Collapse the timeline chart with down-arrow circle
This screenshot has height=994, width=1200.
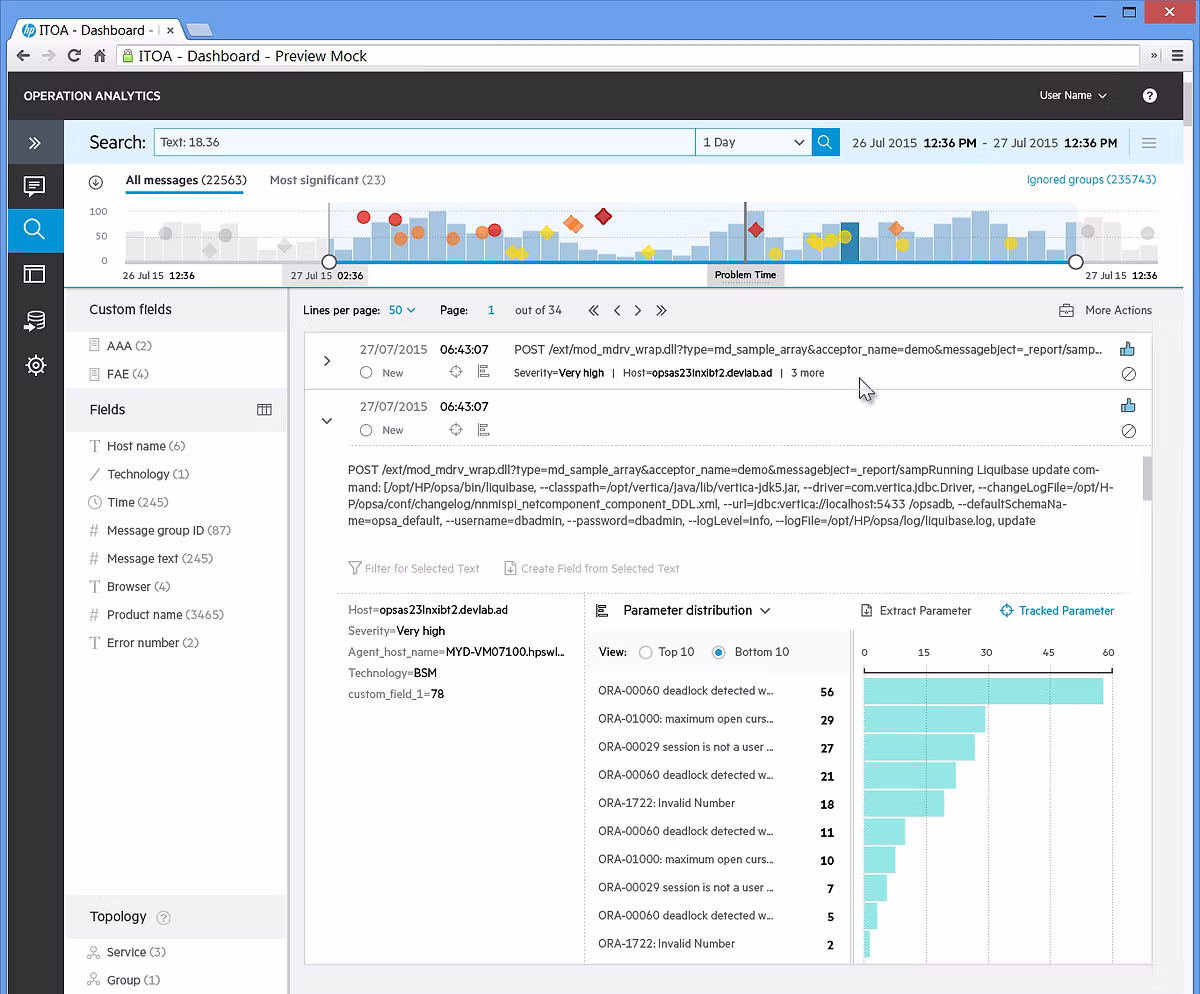96,181
